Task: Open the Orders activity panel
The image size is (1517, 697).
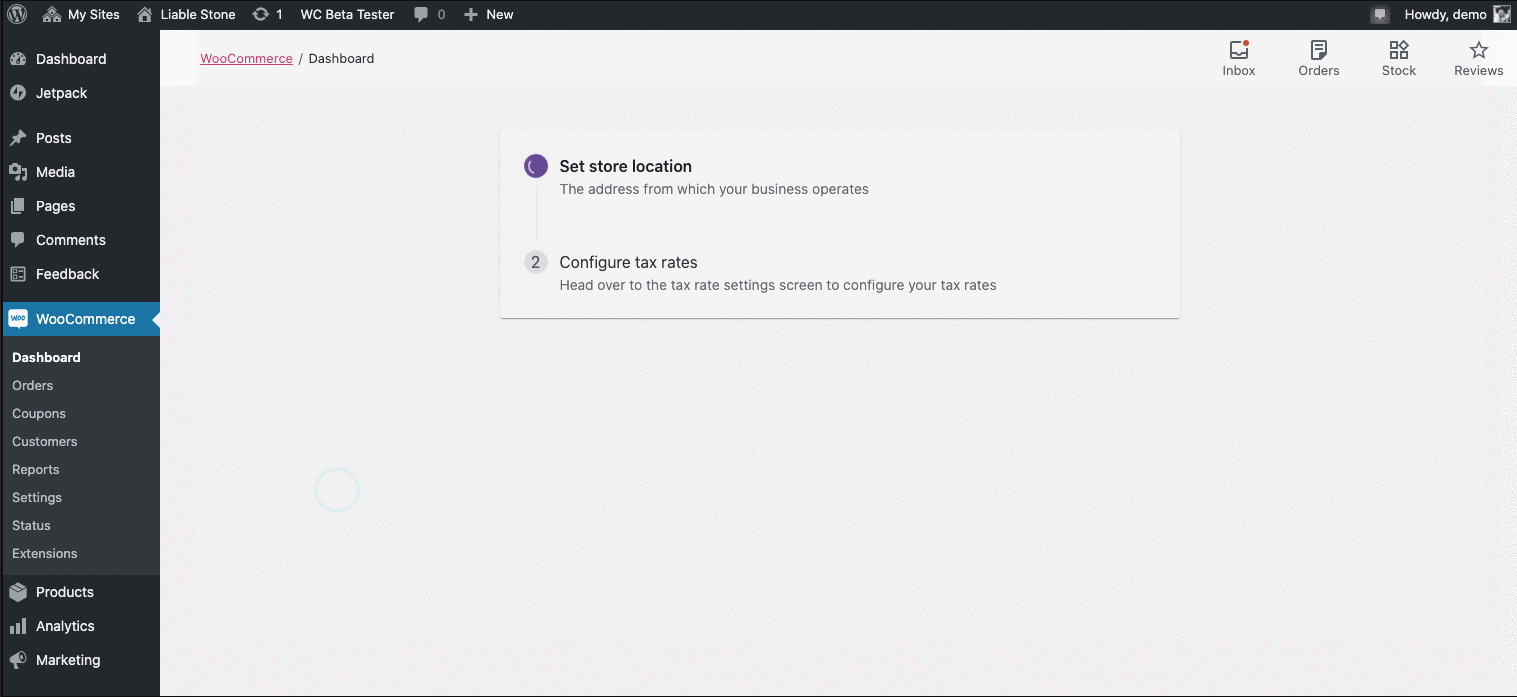Action: [1318, 57]
